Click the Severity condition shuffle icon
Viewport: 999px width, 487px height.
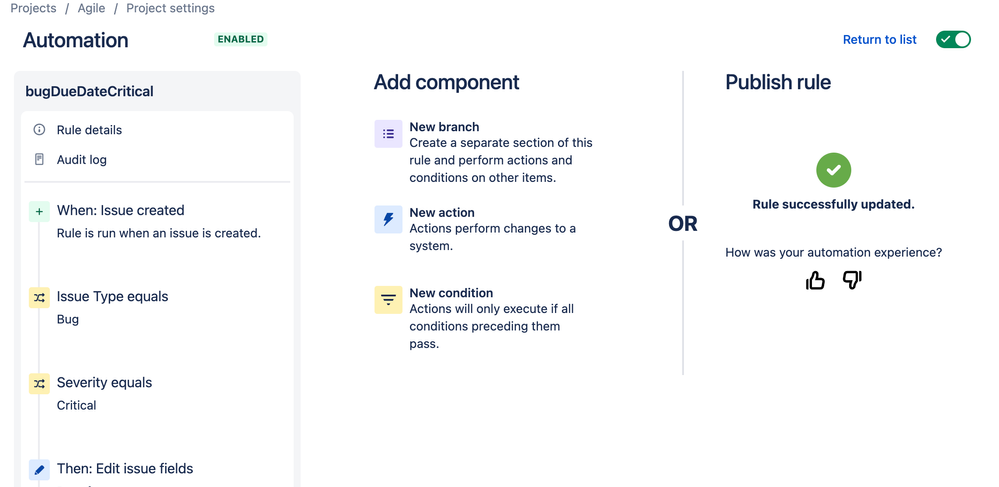[39, 383]
